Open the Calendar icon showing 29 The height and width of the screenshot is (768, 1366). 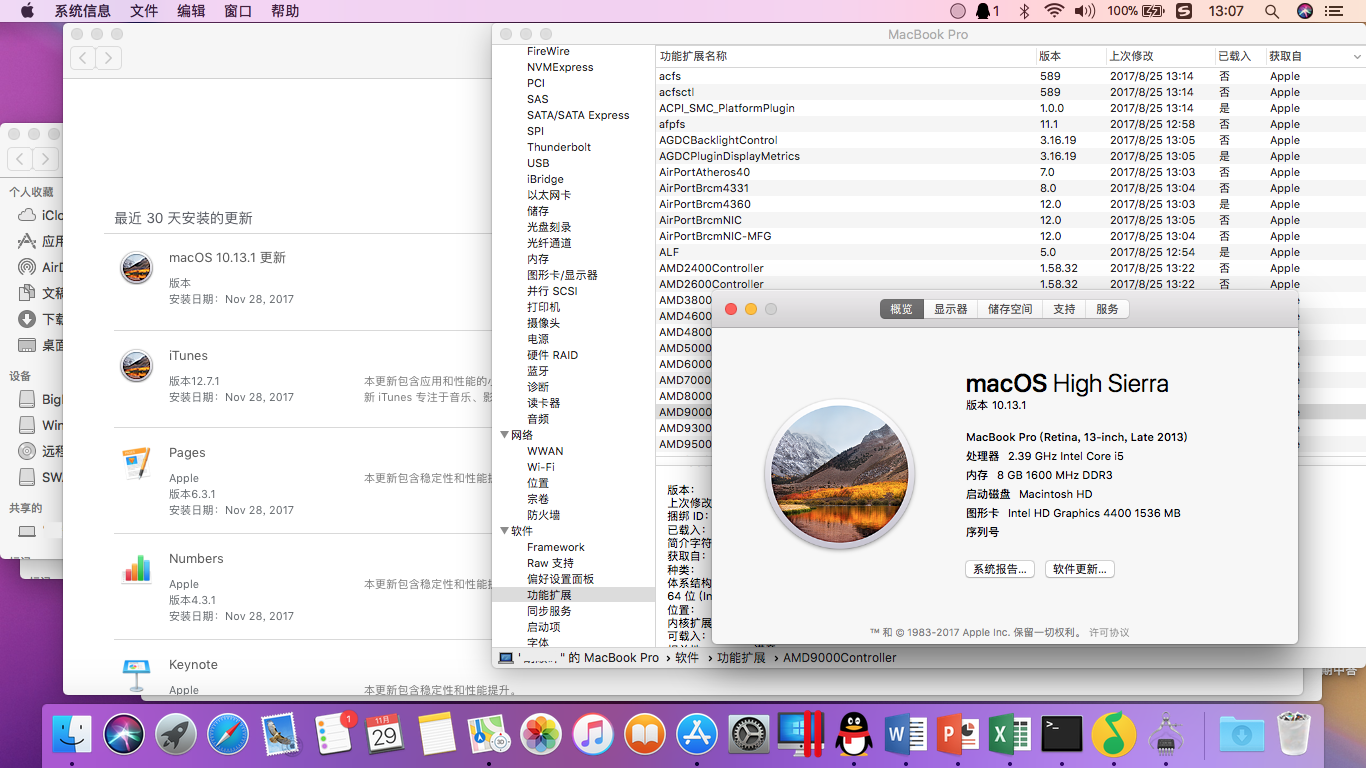coord(384,736)
